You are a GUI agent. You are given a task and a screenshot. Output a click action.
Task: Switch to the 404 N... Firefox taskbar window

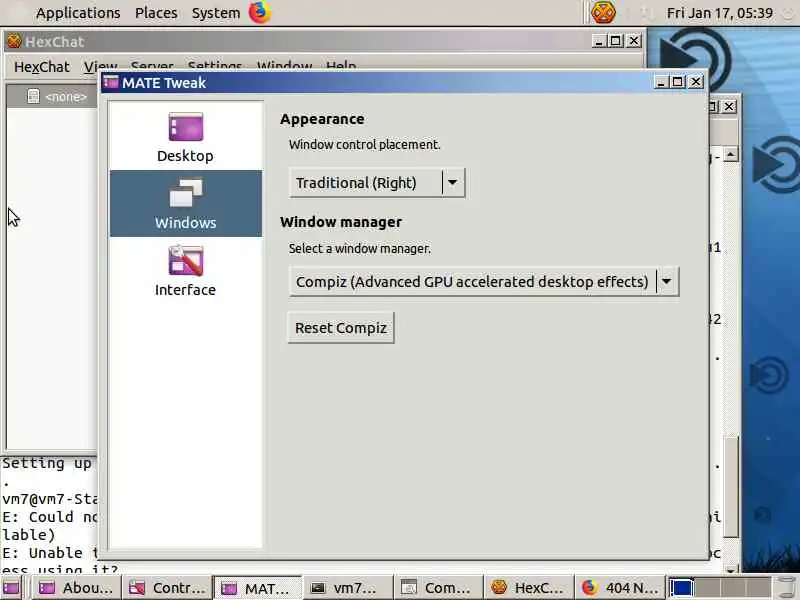[620, 588]
